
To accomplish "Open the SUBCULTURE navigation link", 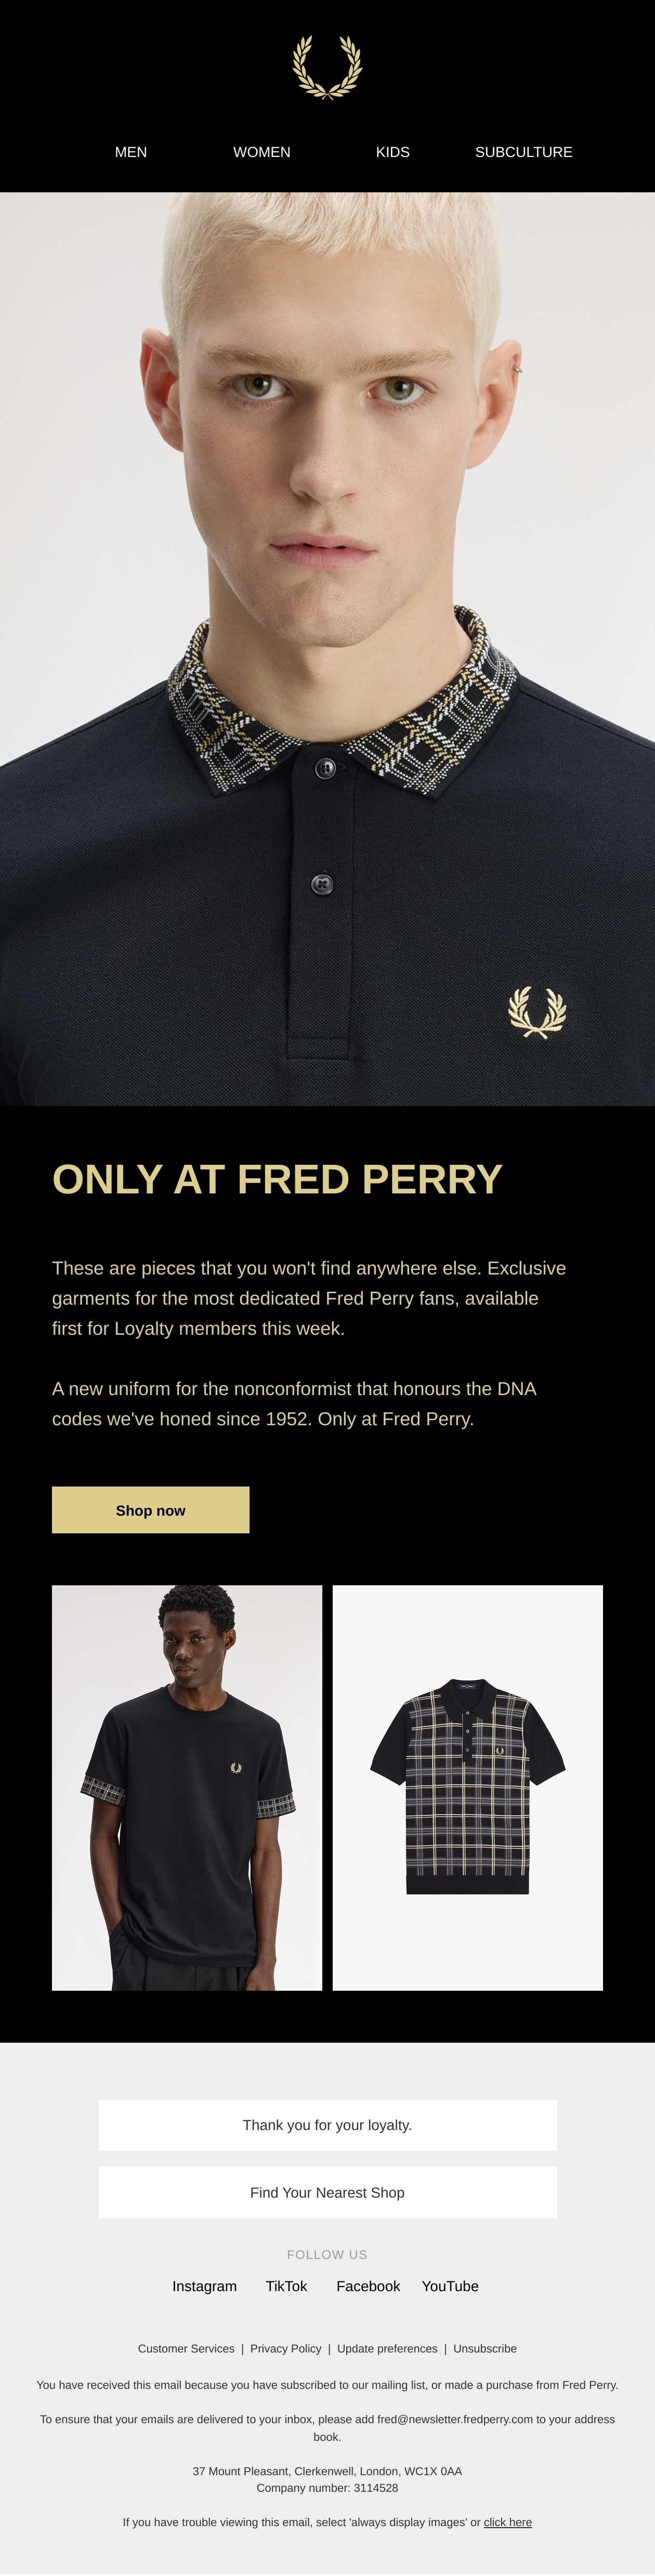I will [524, 152].
